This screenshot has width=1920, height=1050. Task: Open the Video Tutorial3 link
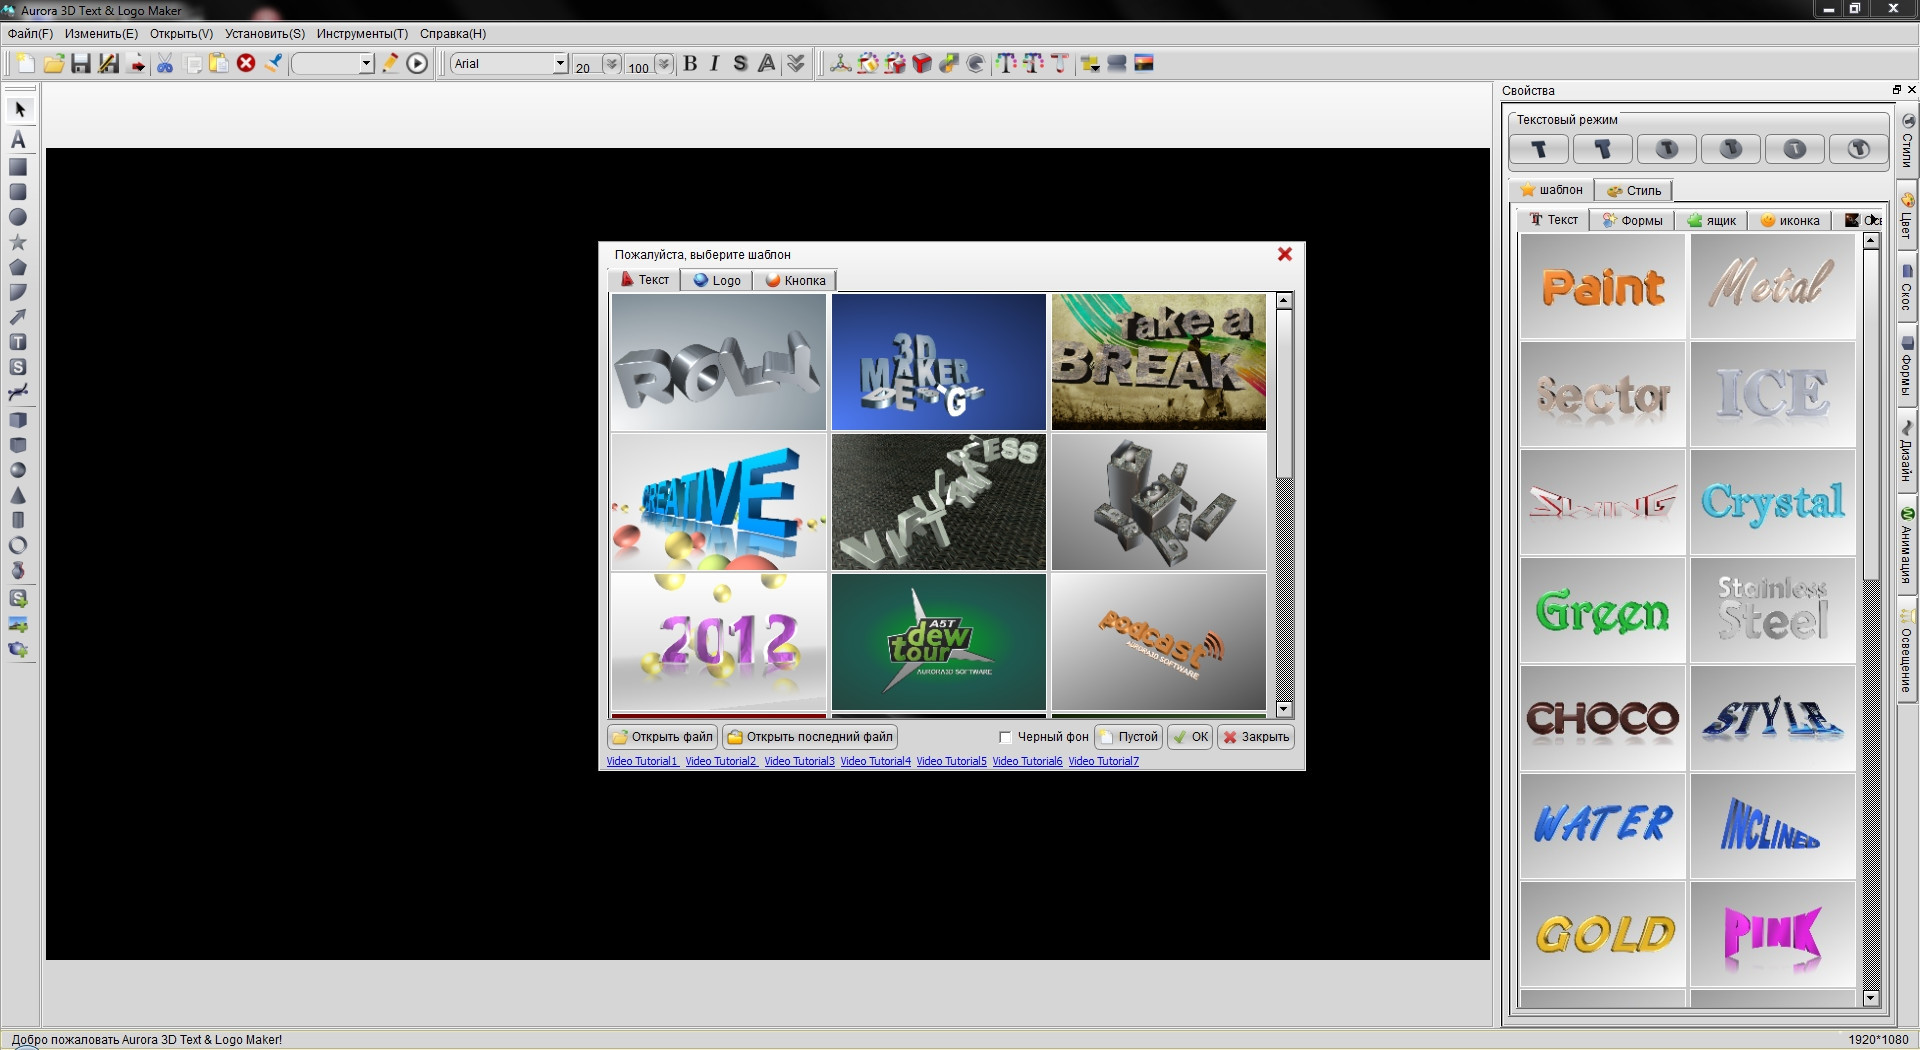tap(799, 762)
